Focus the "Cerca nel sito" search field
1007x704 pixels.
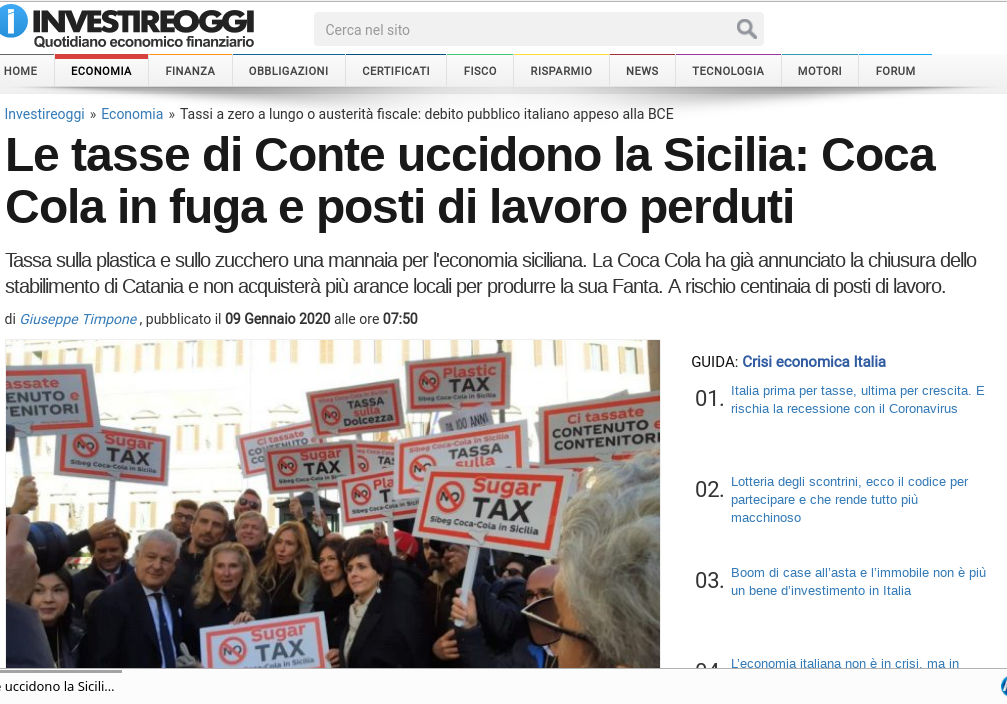tap(527, 30)
